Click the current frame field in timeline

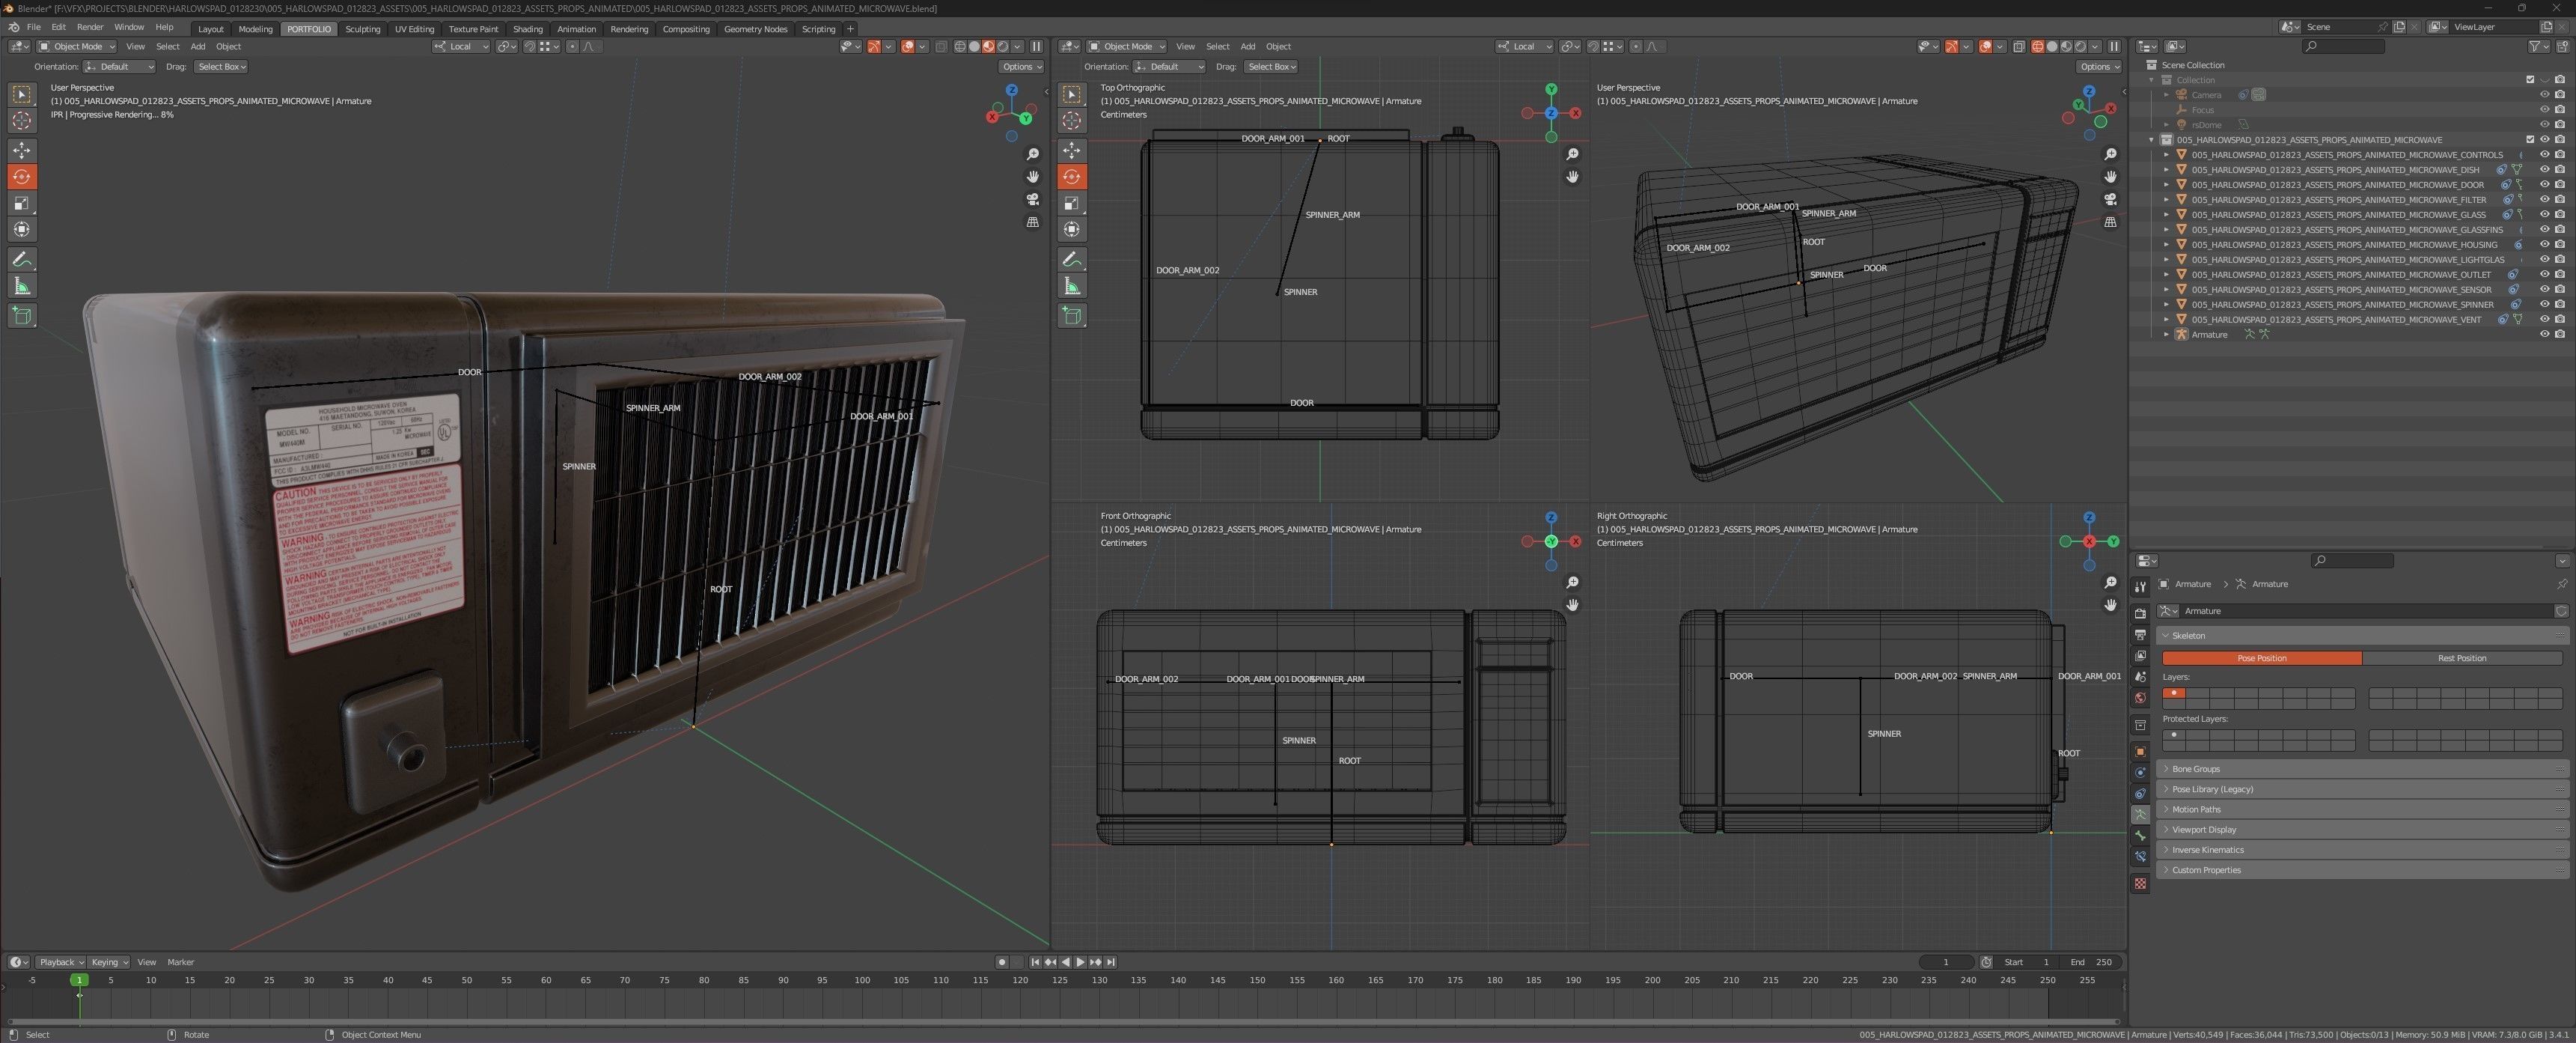pos(1946,962)
